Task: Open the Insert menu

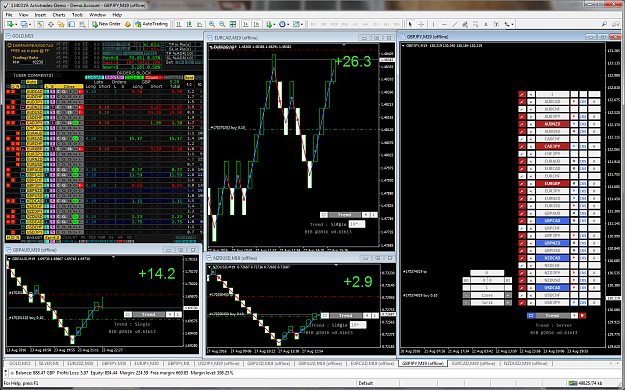Action: coord(40,15)
